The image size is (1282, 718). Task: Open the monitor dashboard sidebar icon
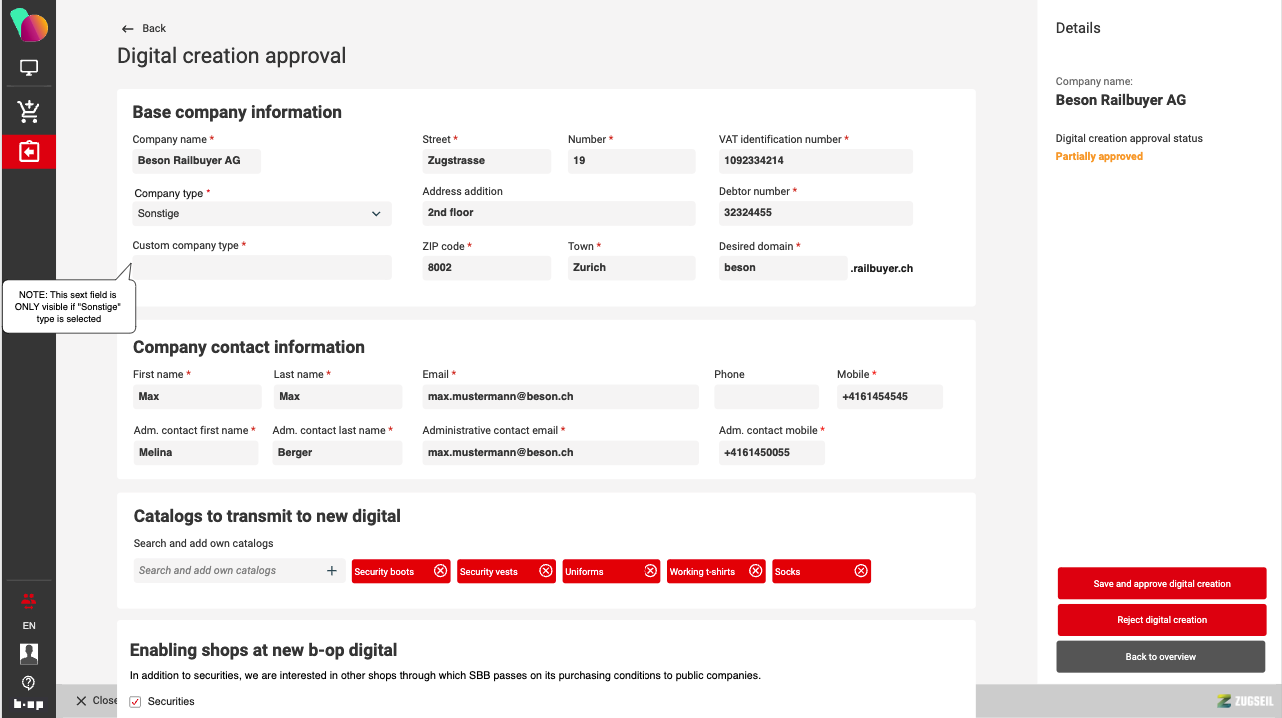click(x=29, y=68)
